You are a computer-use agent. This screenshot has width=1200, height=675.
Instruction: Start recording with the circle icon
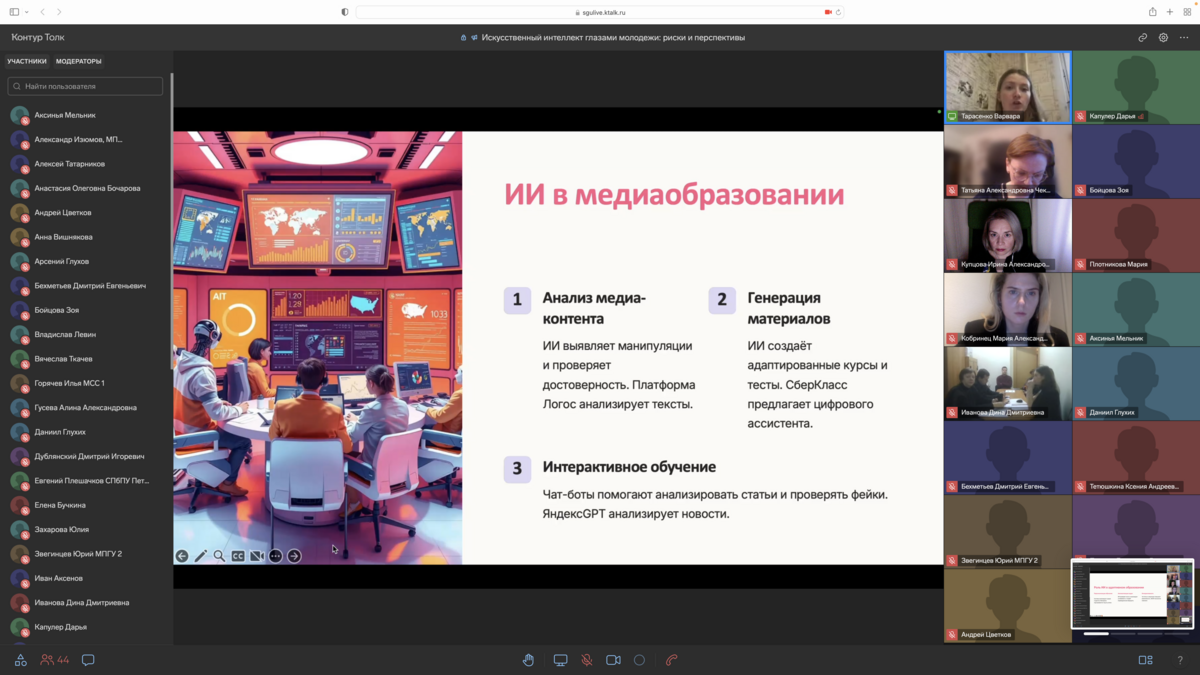tap(640, 660)
